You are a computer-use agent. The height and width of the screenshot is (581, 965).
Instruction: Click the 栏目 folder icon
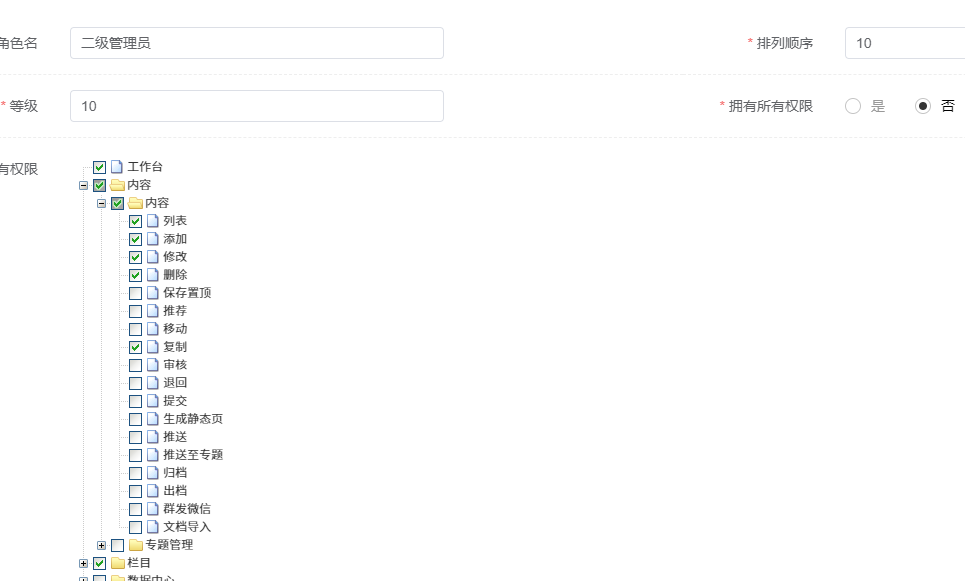[117, 563]
